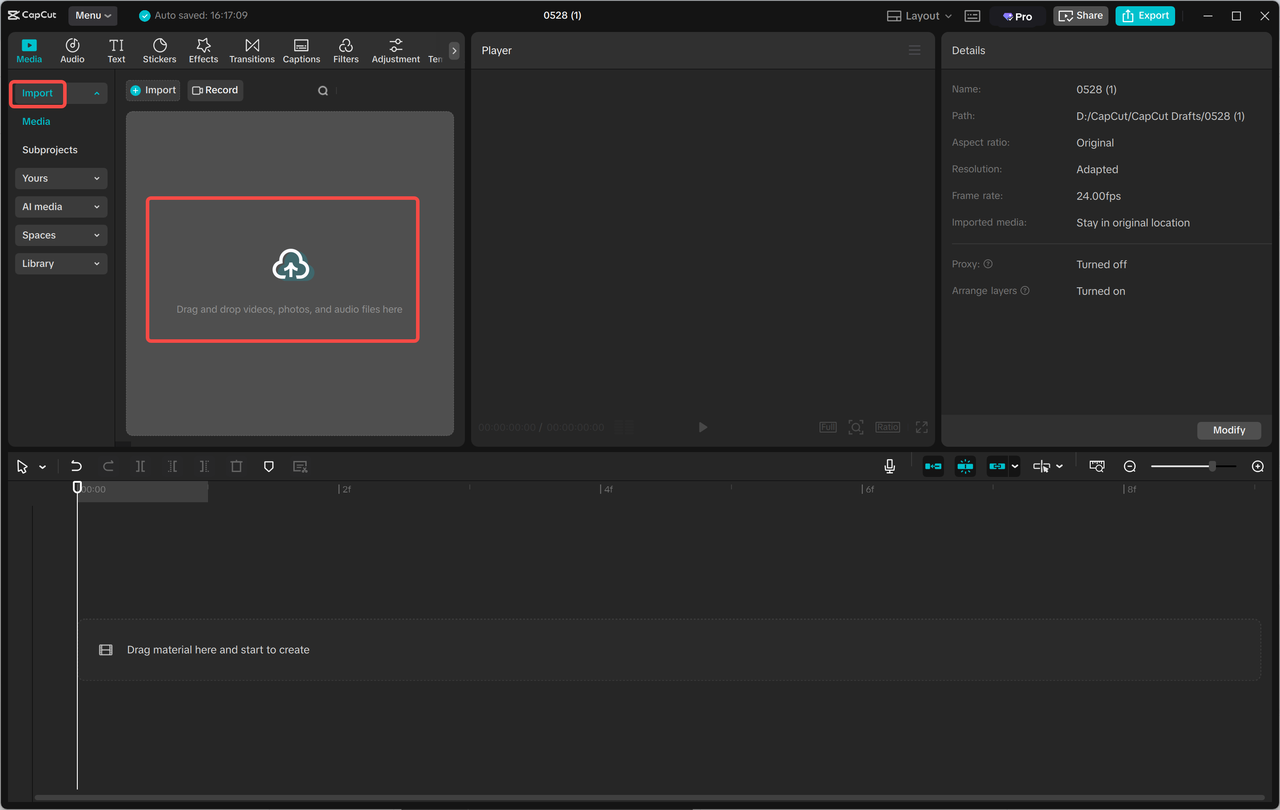Open the Menu at the top left
1280x810 pixels.
(92, 15)
